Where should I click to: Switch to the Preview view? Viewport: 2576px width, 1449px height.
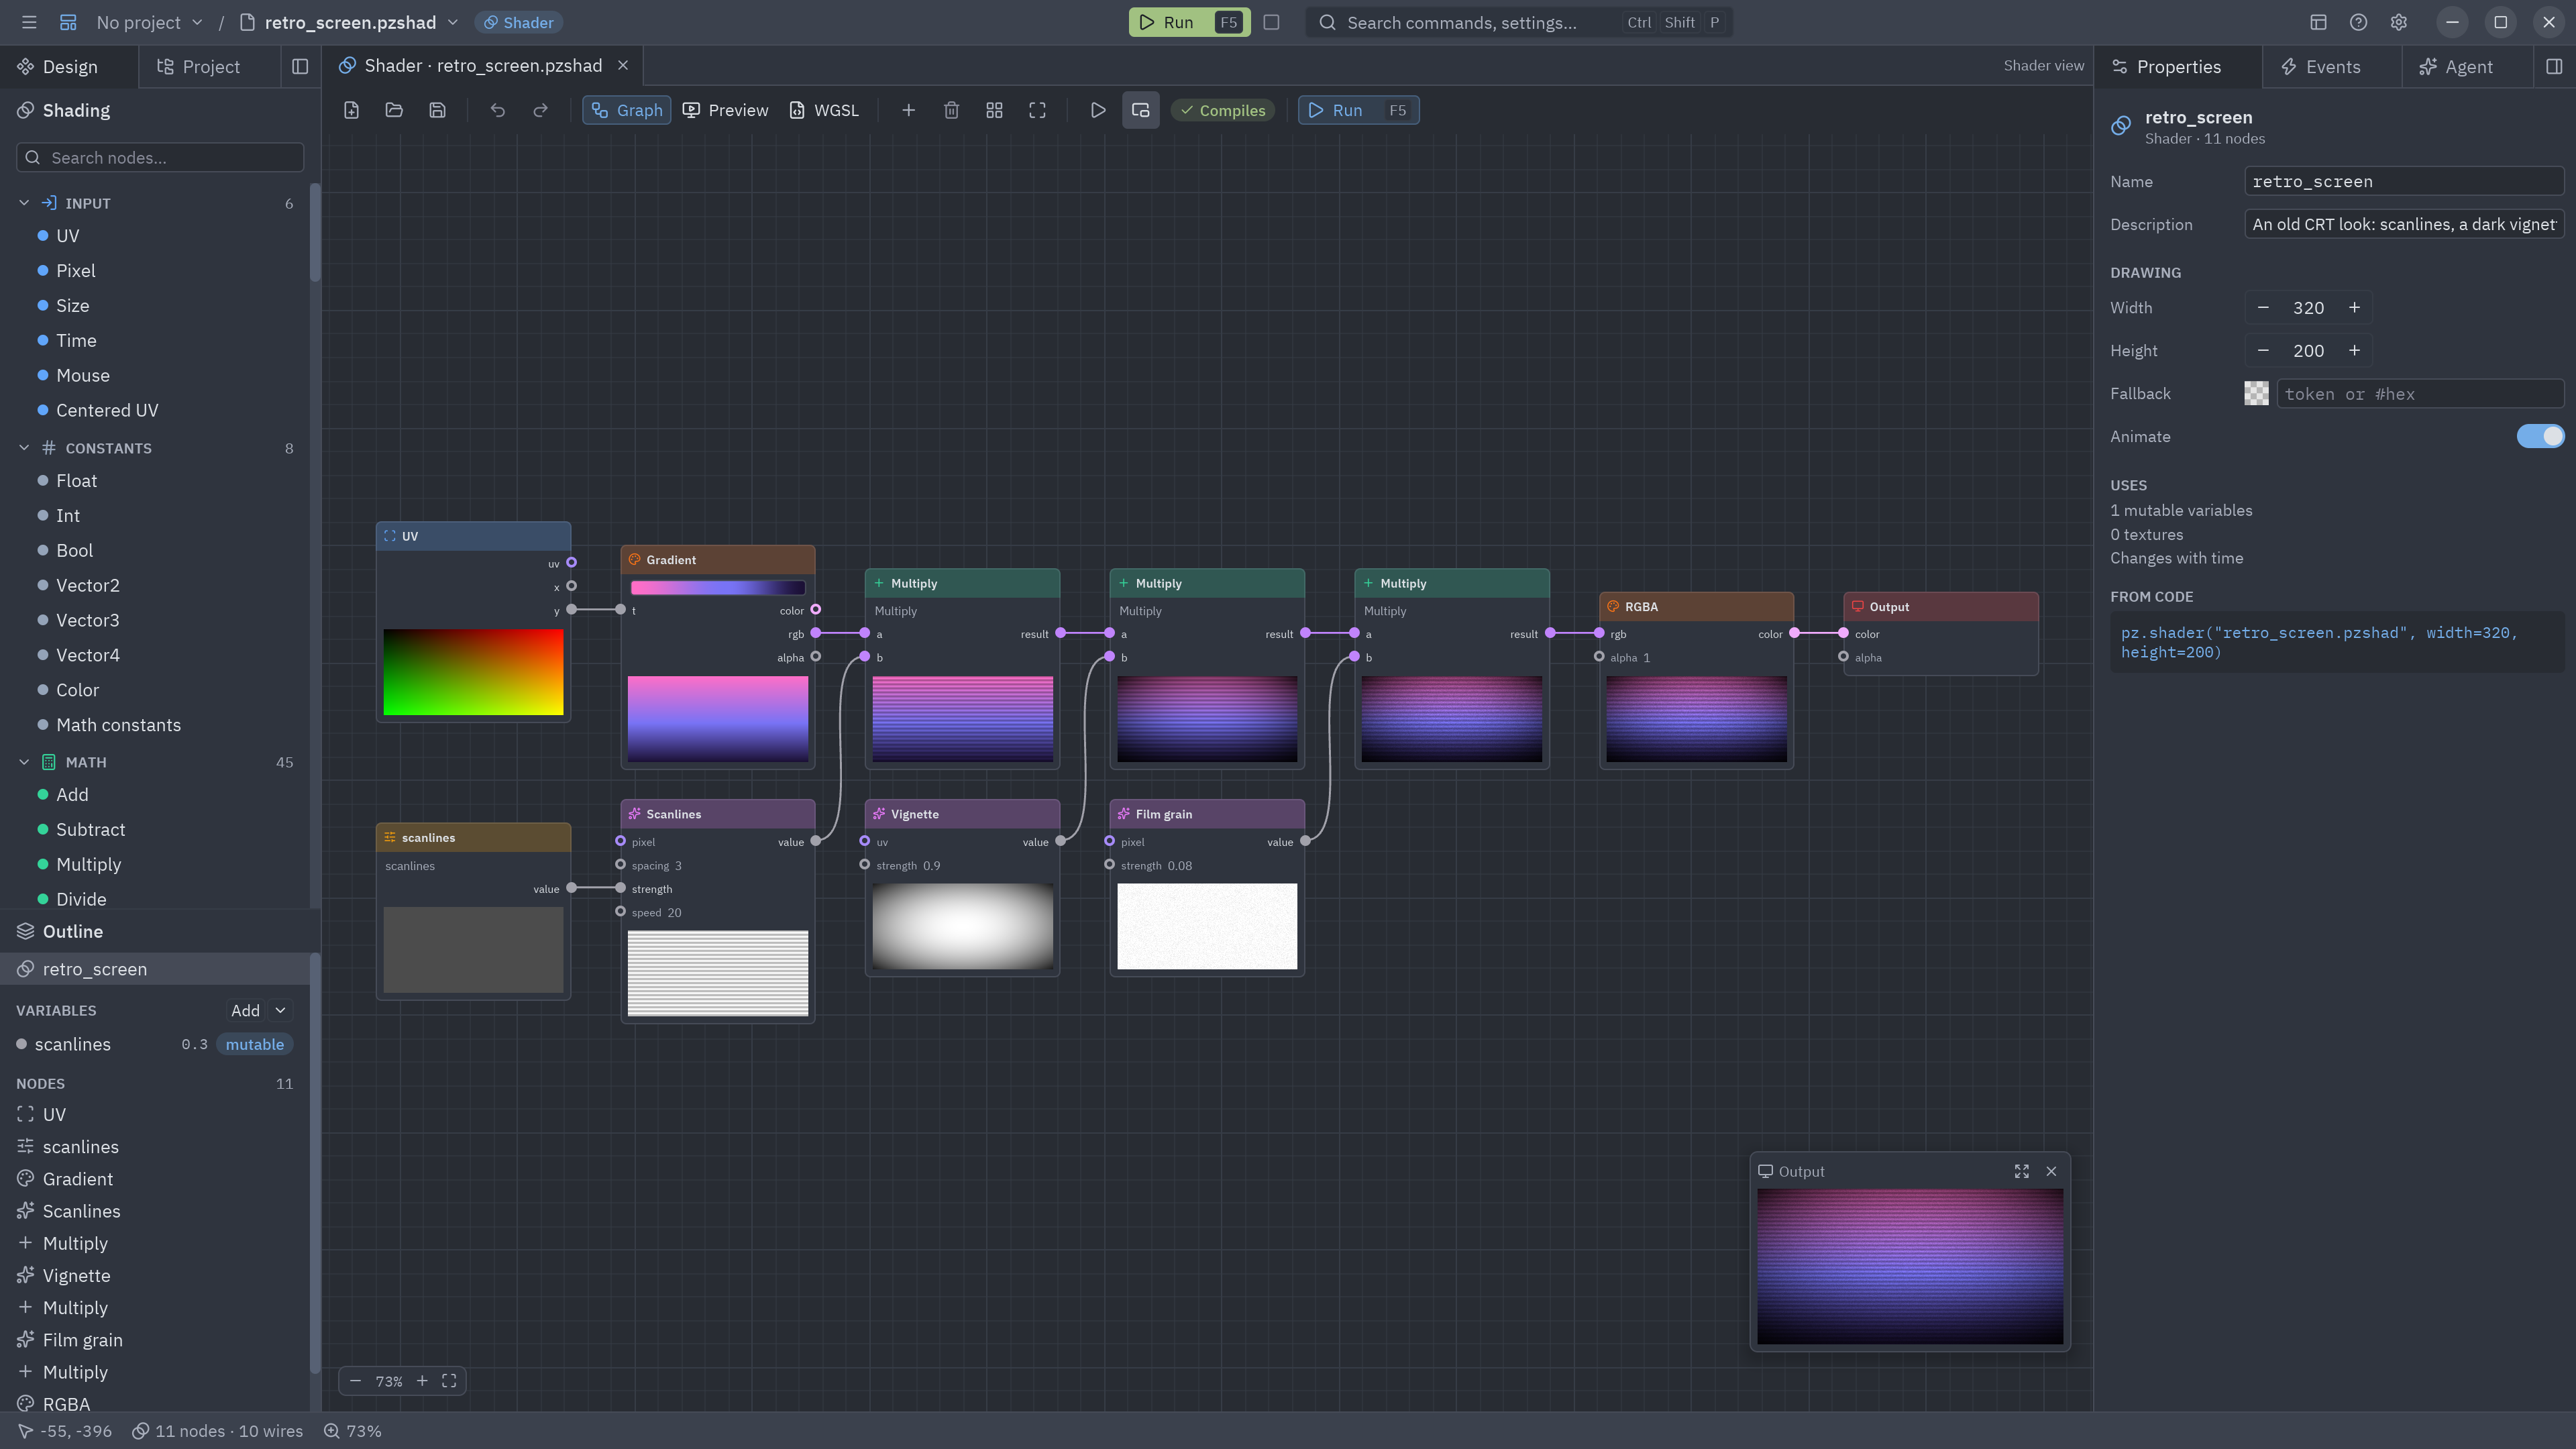pyautogui.click(x=726, y=110)
